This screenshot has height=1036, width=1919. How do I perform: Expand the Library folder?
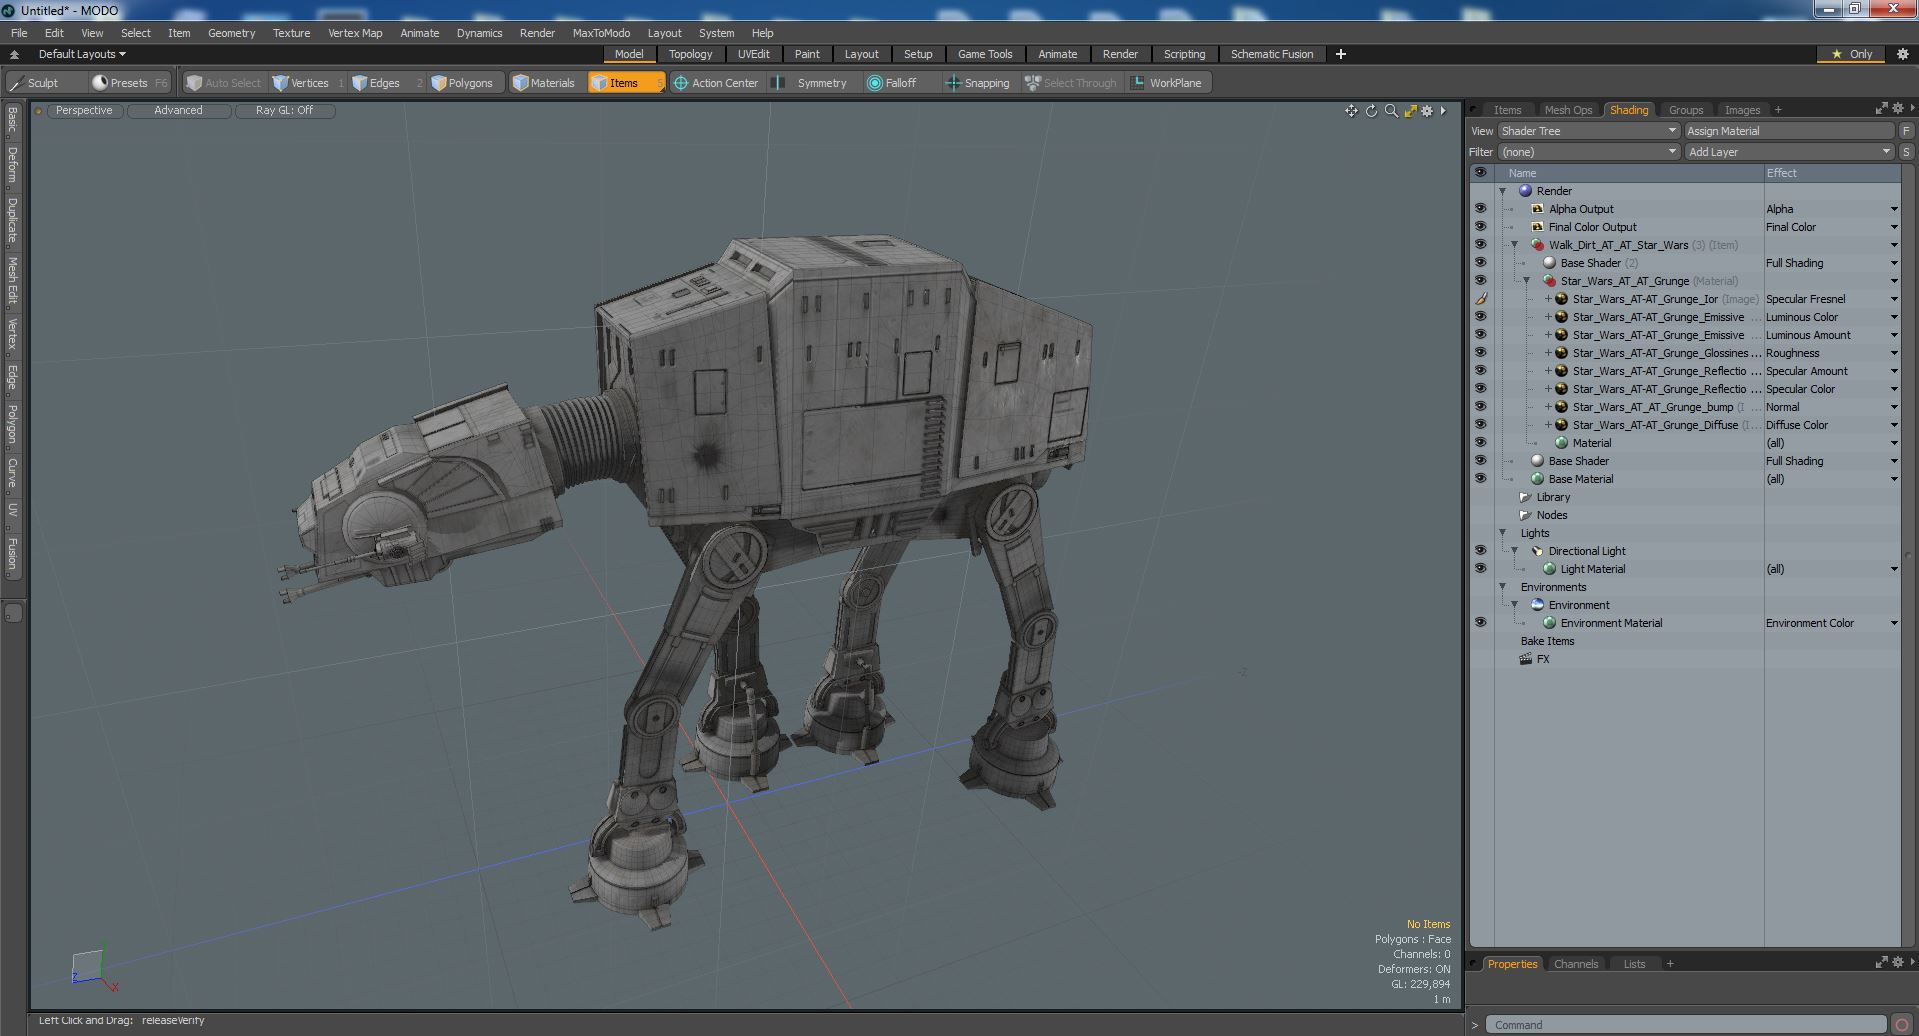click(x=1525, y=497)
